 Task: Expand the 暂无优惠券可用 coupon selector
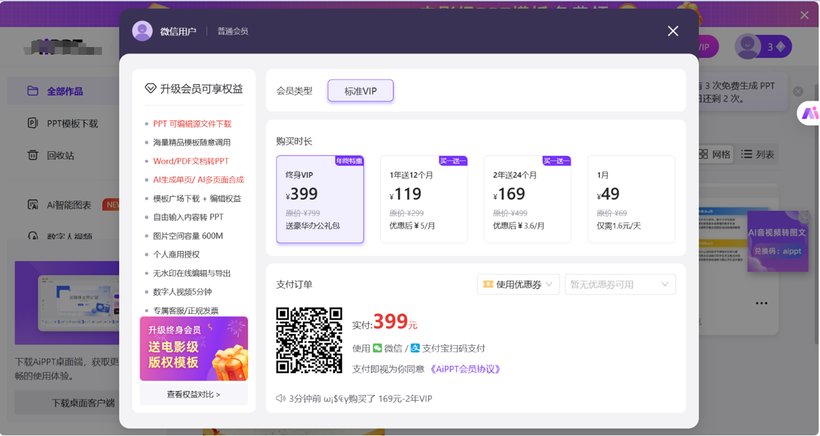pyautogui.click(x=620, y=284)
